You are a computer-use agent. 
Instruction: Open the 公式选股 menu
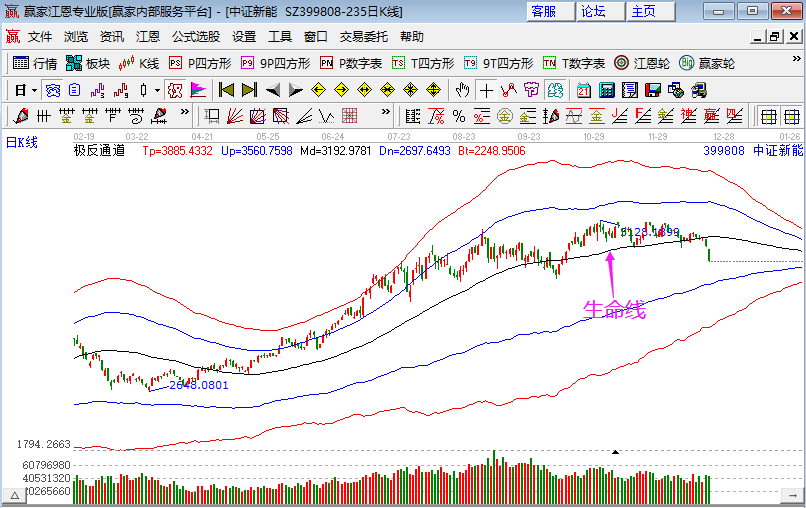pyautogui.click(x=196, y=37)
